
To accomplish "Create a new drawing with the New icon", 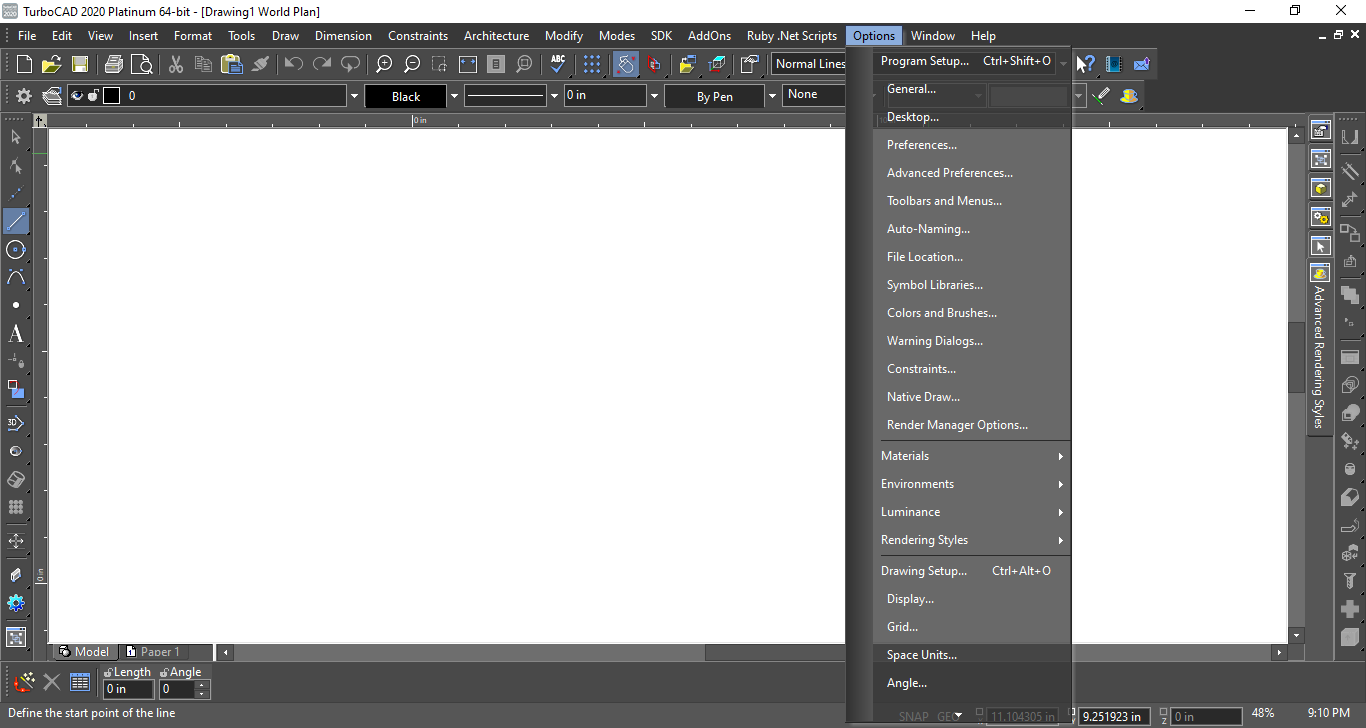I will pyautogui.click(x=24, y=64).
